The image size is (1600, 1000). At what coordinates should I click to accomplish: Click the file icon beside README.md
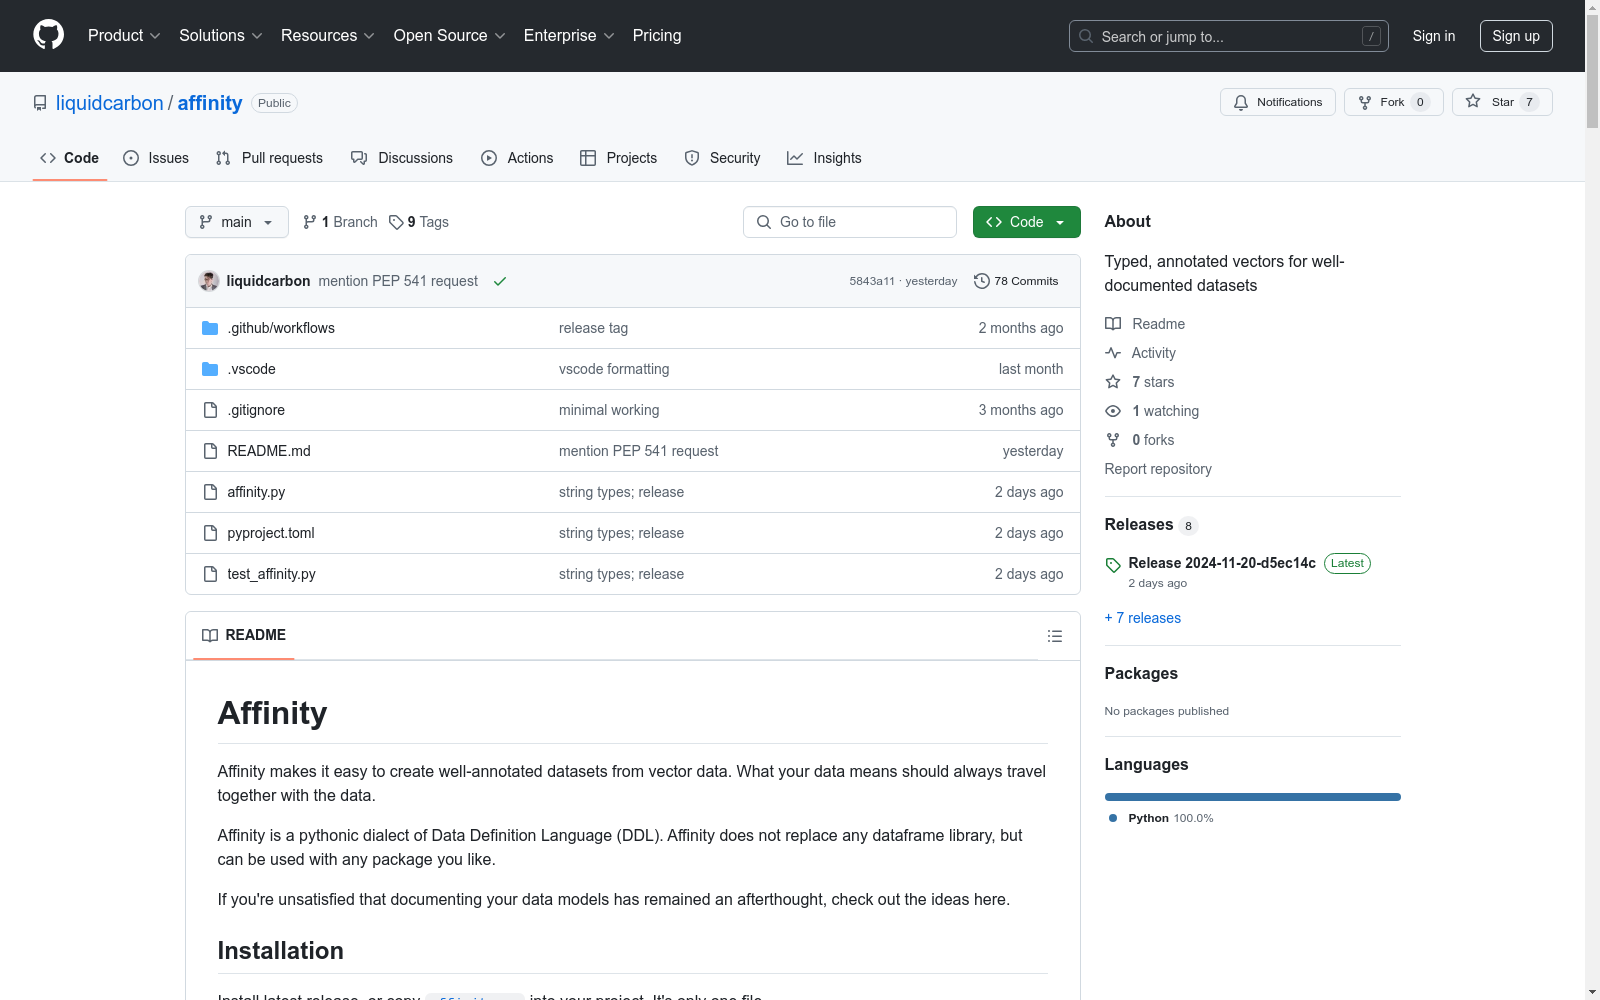tap(210, 451)
